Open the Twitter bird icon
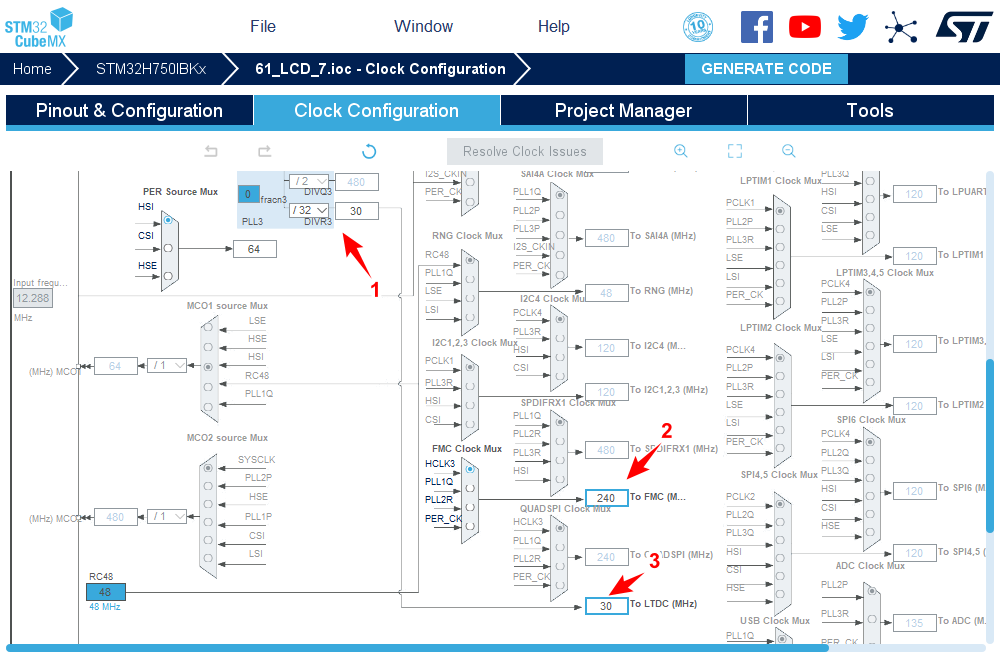The width and height of the screenshot is (1000, 654). 852,27
